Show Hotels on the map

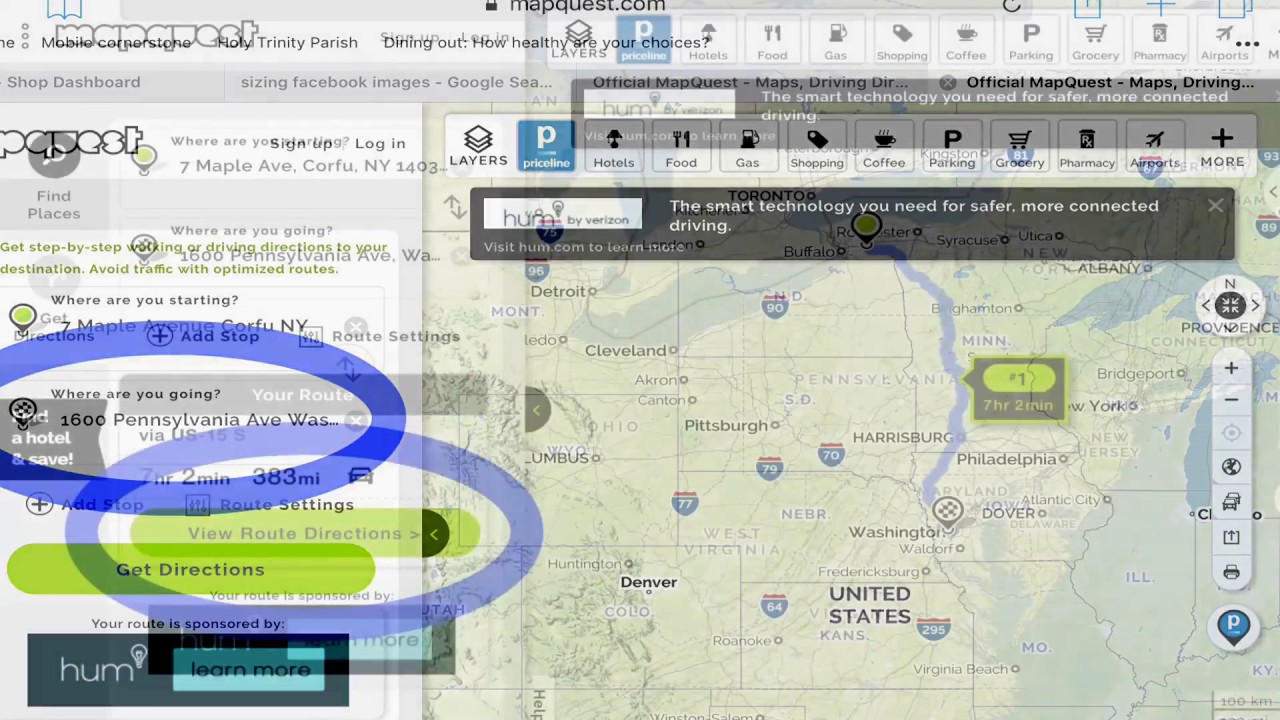(x=613, y=146)
